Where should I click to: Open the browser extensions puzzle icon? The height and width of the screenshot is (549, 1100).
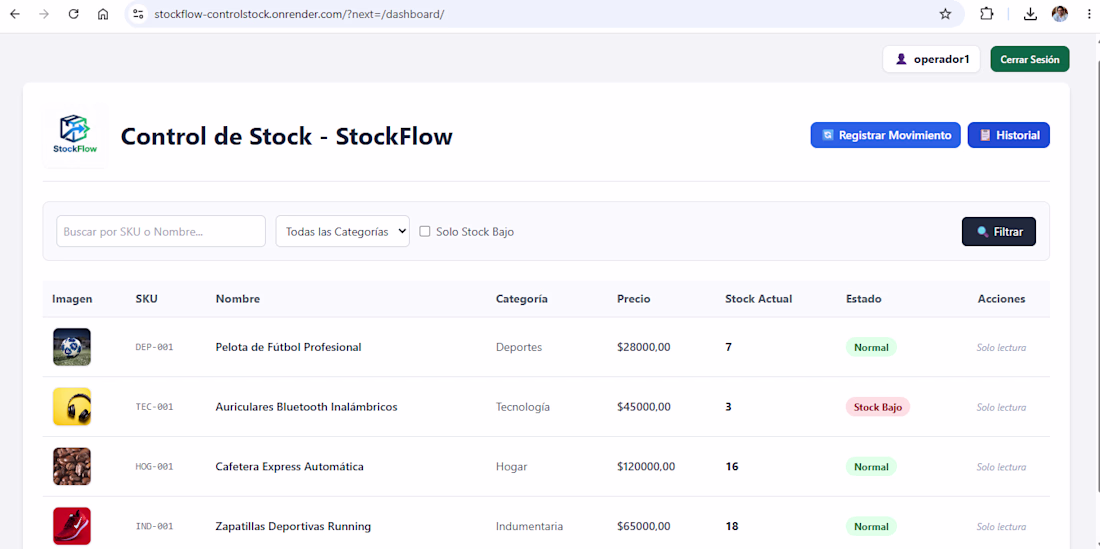click(986, 14)
